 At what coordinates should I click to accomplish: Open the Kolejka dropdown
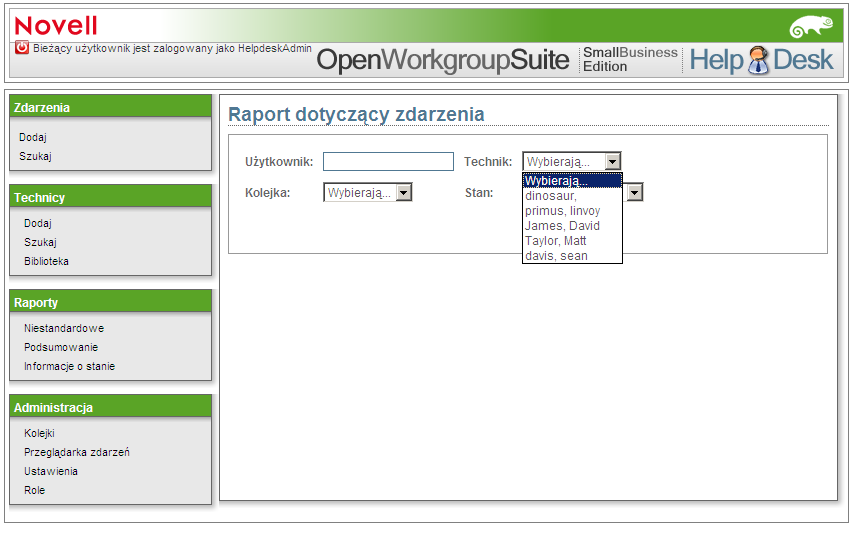367,192
